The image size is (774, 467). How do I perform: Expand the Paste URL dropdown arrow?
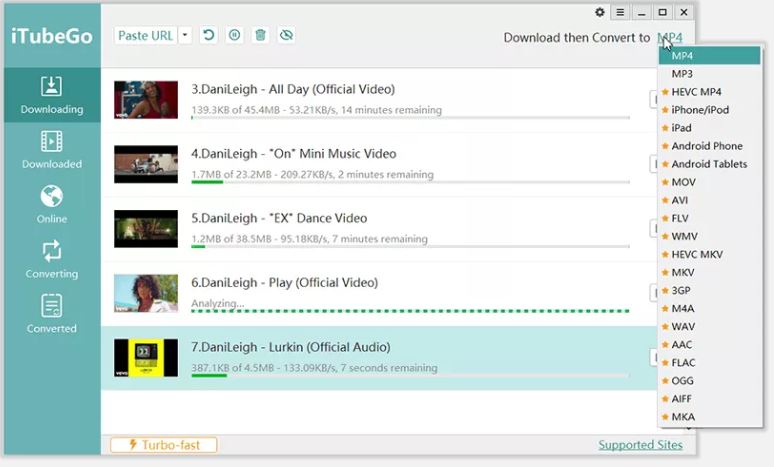point(185,36)
